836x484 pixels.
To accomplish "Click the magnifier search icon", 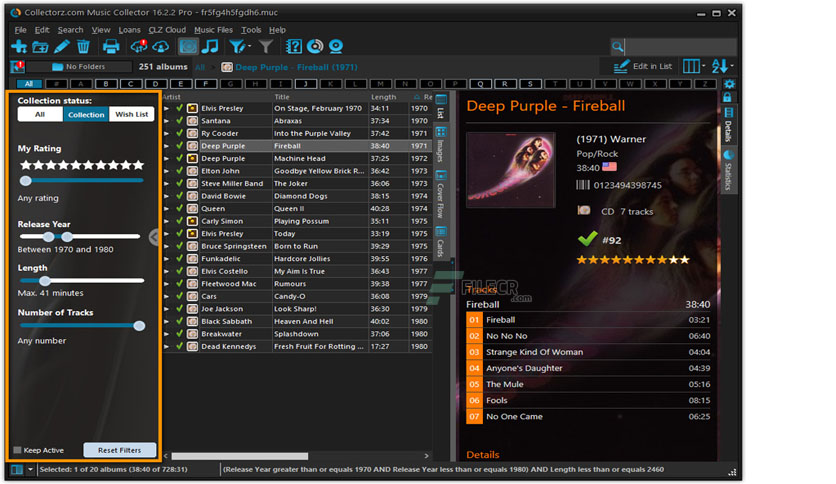I will [617, 47].
